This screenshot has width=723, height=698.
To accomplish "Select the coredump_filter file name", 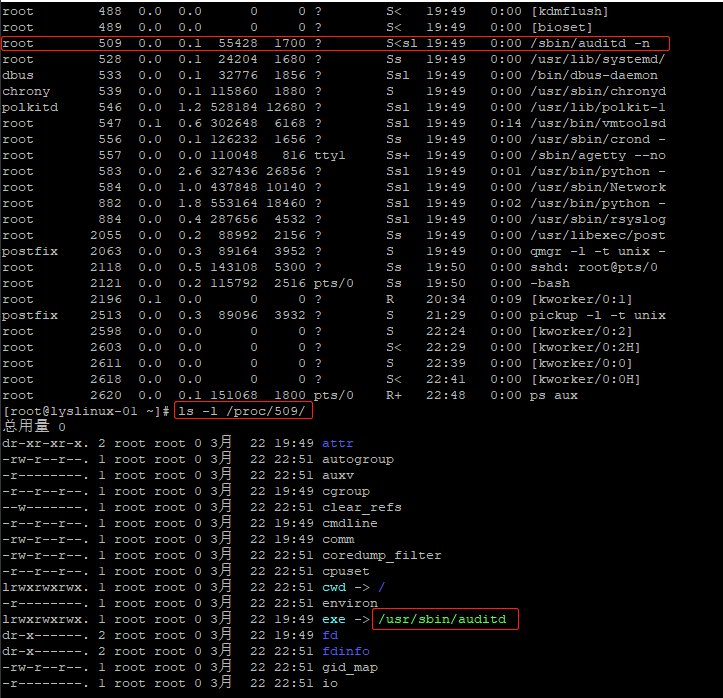I will click(x=381, y=556).
